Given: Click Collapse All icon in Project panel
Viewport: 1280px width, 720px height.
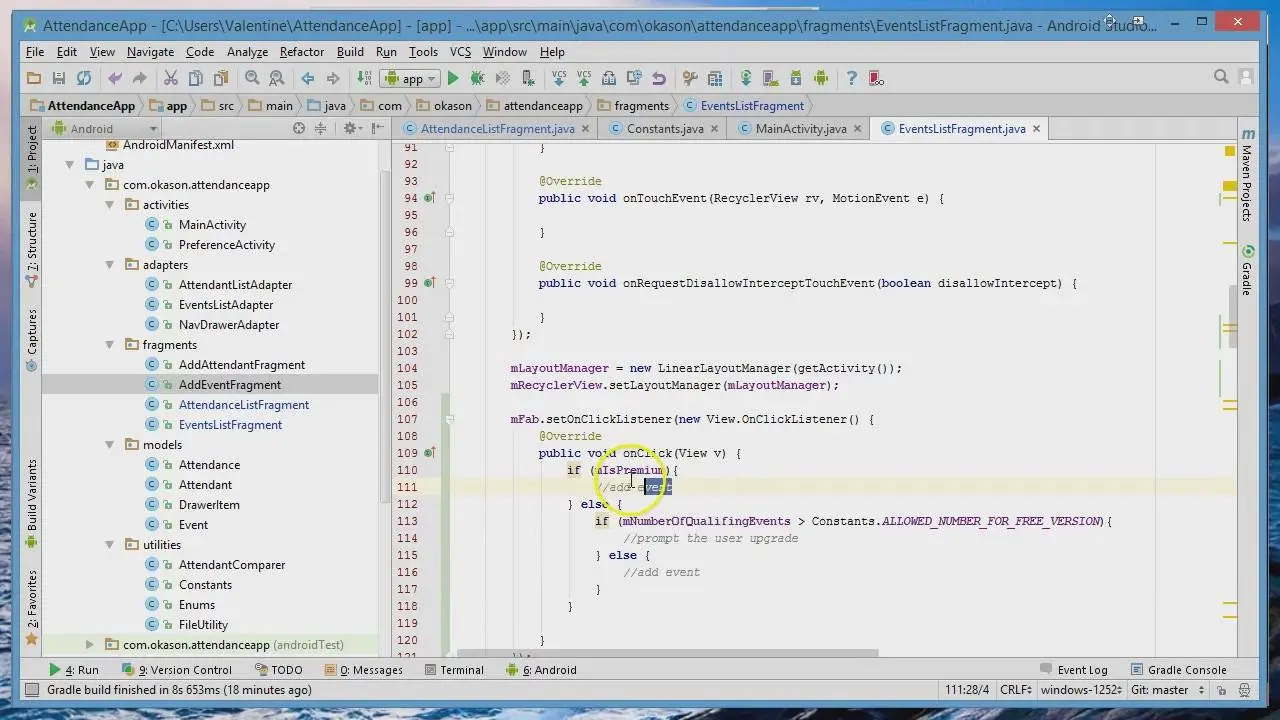Looking at the screenshot, I should coord(320,128).
